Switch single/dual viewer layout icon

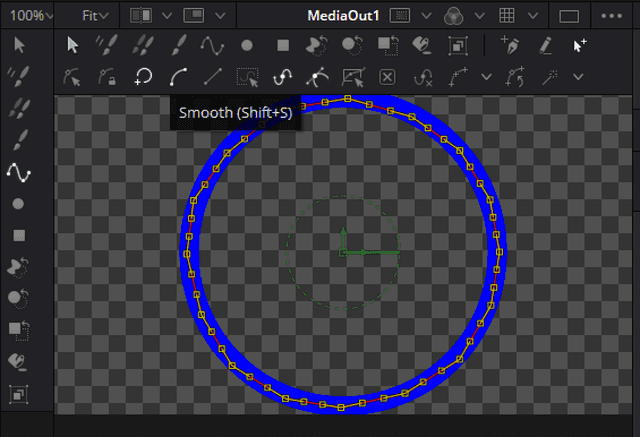569,16
